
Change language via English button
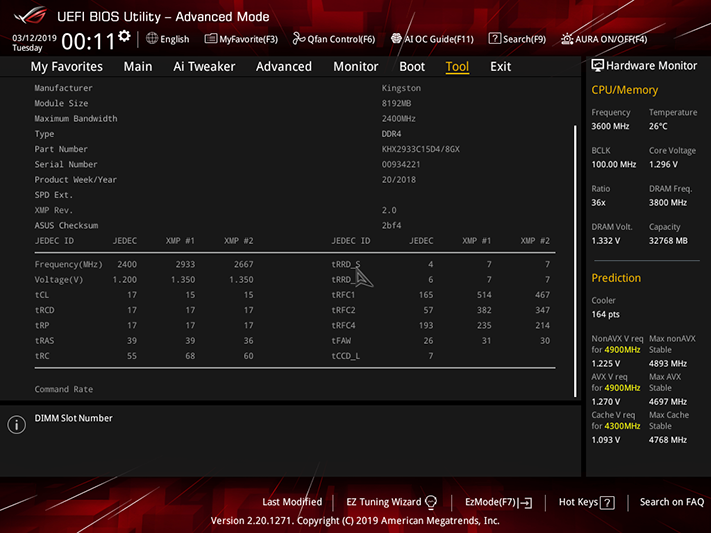click(x=168, y=39)
